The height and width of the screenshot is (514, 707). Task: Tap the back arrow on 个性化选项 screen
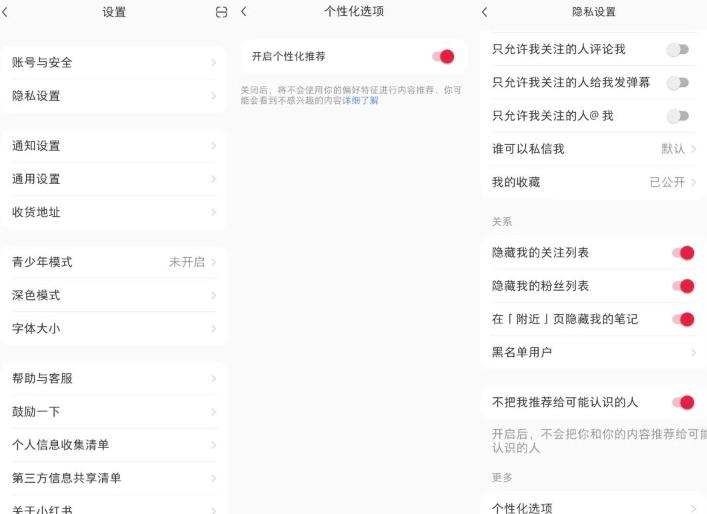243,12
